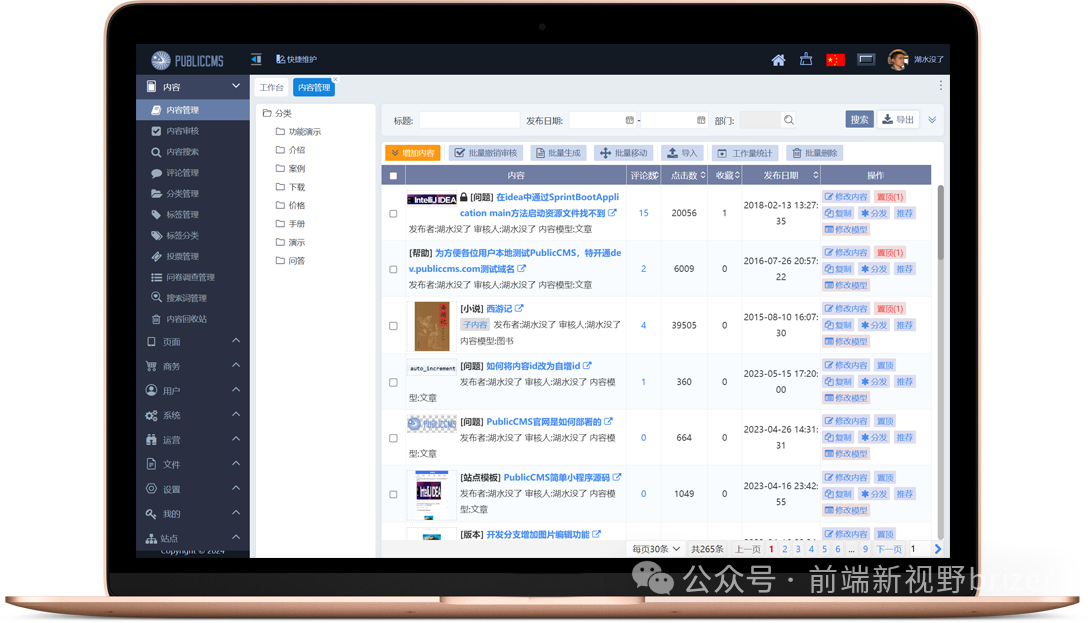Screen dimensions: 1088x623
Task: Go to page 2 in the pagination bar
Action: click(785, 548)
